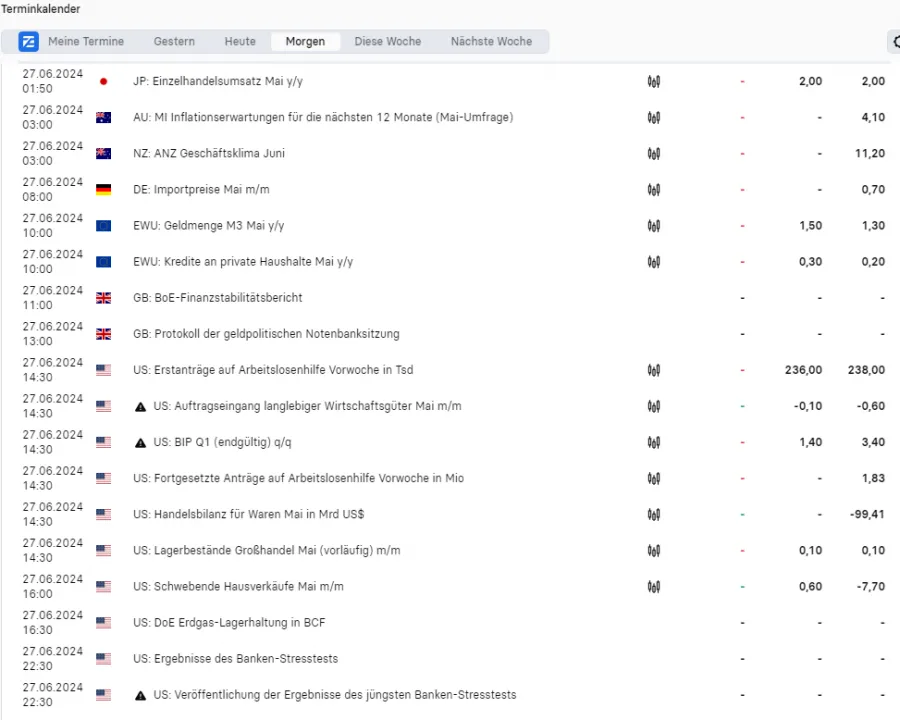Click the blue calendar logo icon

(29, 42)
